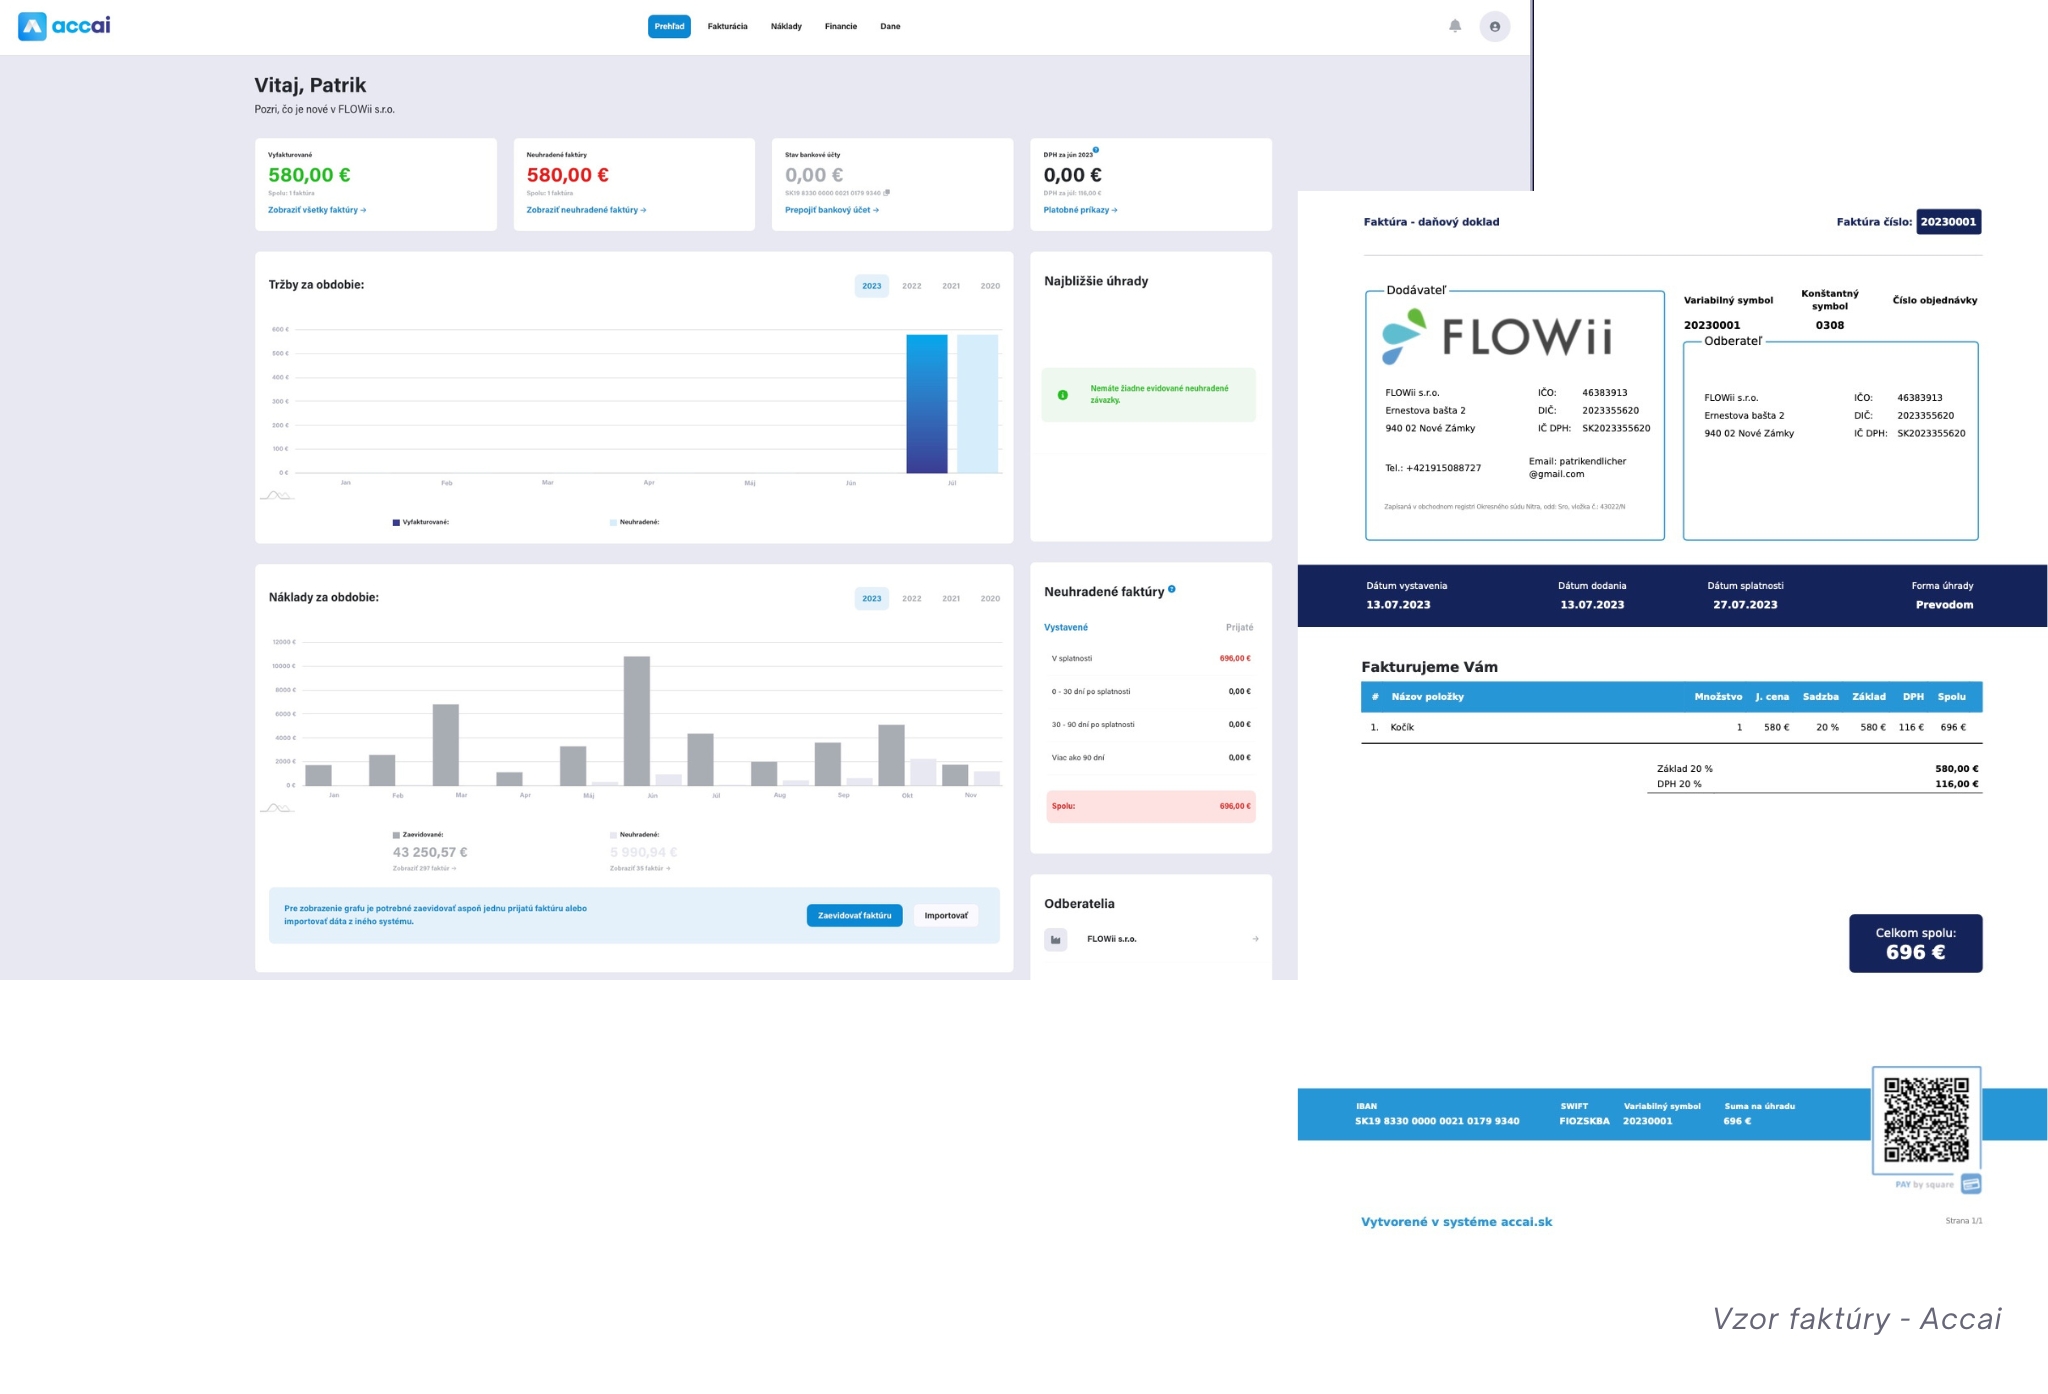Select year 2021 in the Tržby chart
Screen dimensions: 2048x1394
coord(951,286)
